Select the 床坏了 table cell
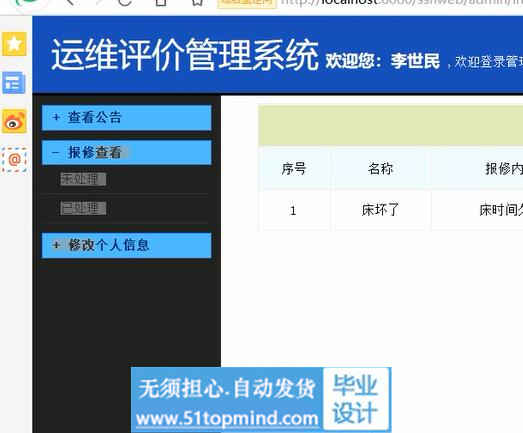 (381, 210)
